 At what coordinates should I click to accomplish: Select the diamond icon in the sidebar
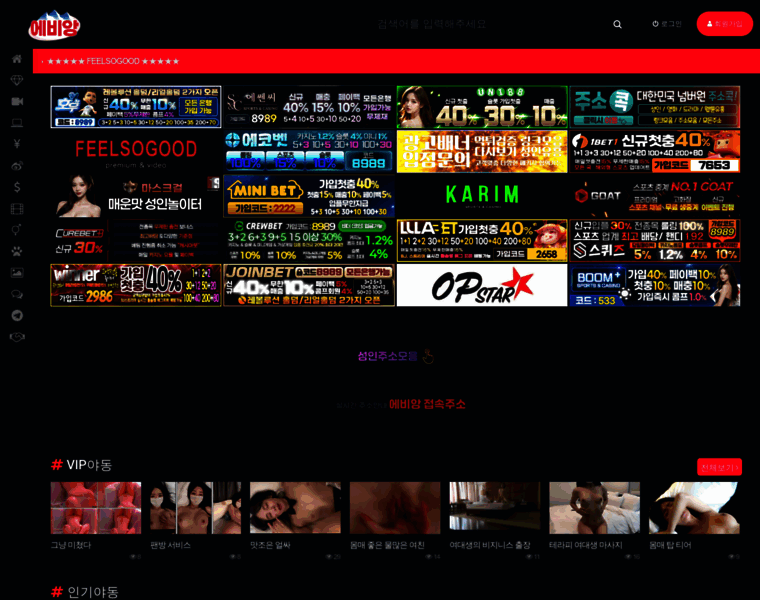[x=17, y=80]
